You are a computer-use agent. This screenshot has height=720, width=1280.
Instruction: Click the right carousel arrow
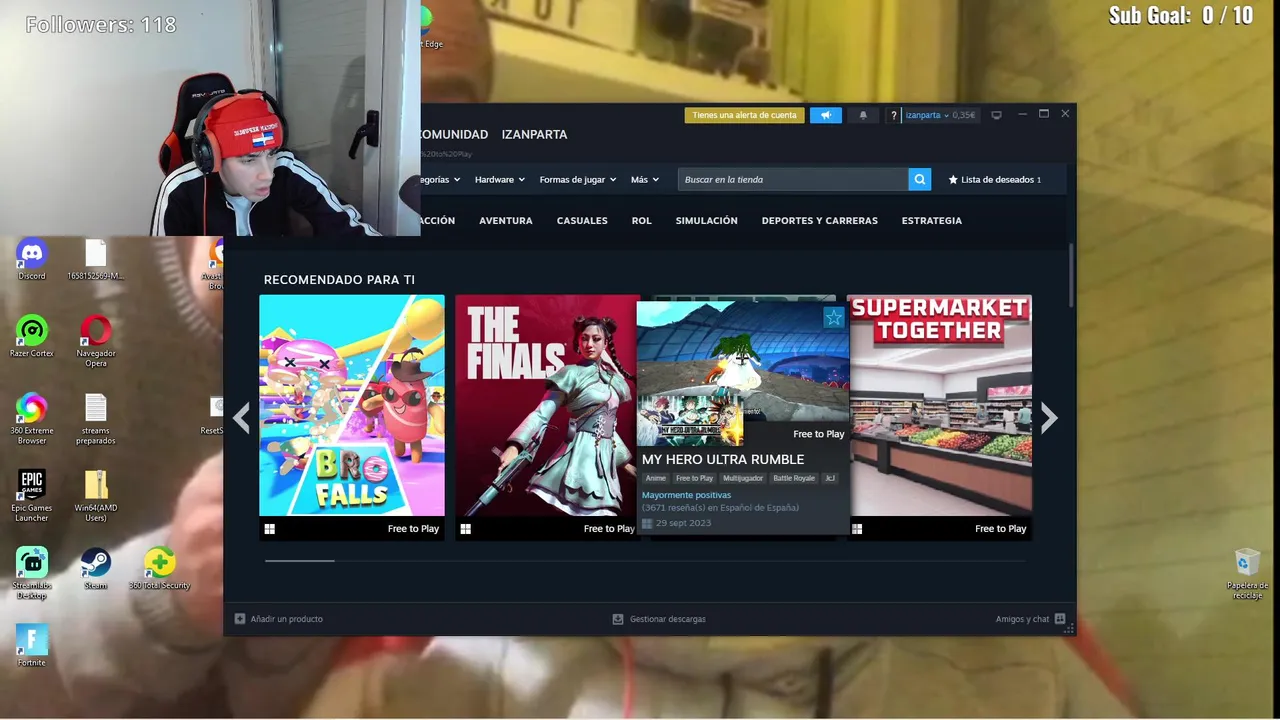pyautogui.click(x=1048, y=418)
